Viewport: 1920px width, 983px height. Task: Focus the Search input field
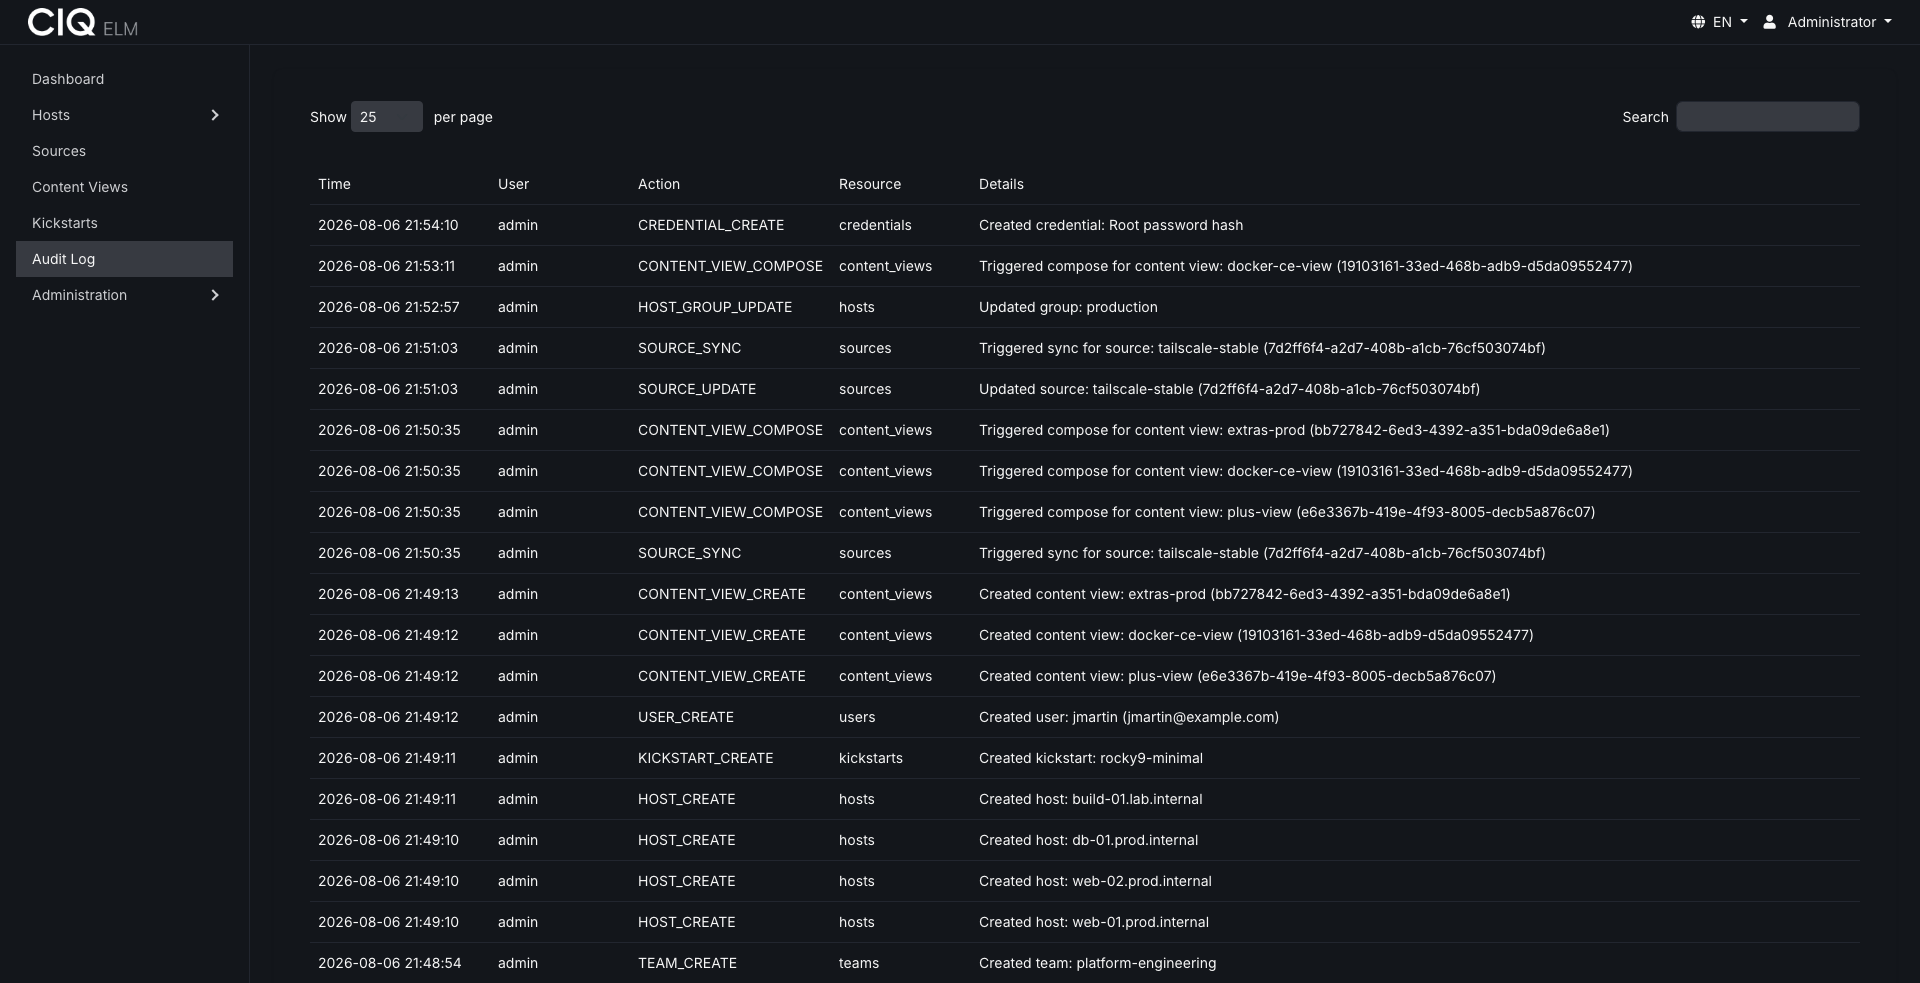pos(1767,117)
